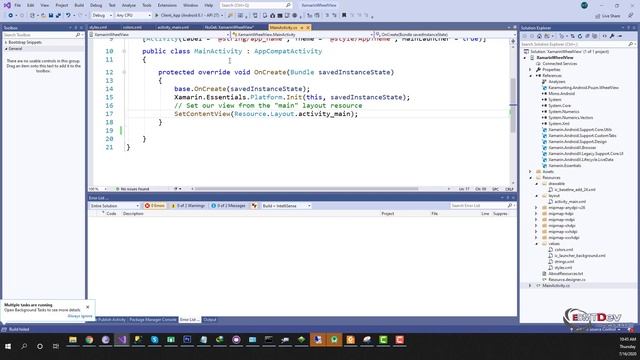Click the Home icon in Solution Explorer
This screenshot has height=360, width=640.
click(539, 36)
